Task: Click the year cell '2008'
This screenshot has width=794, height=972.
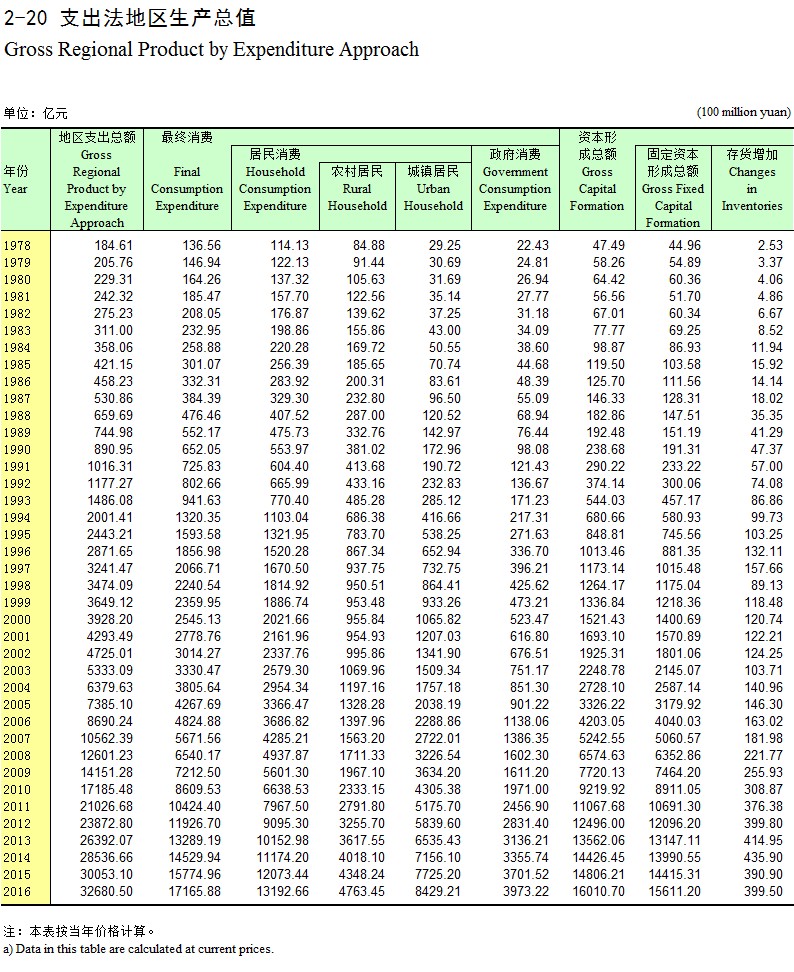Action: (x=17, y=756)
